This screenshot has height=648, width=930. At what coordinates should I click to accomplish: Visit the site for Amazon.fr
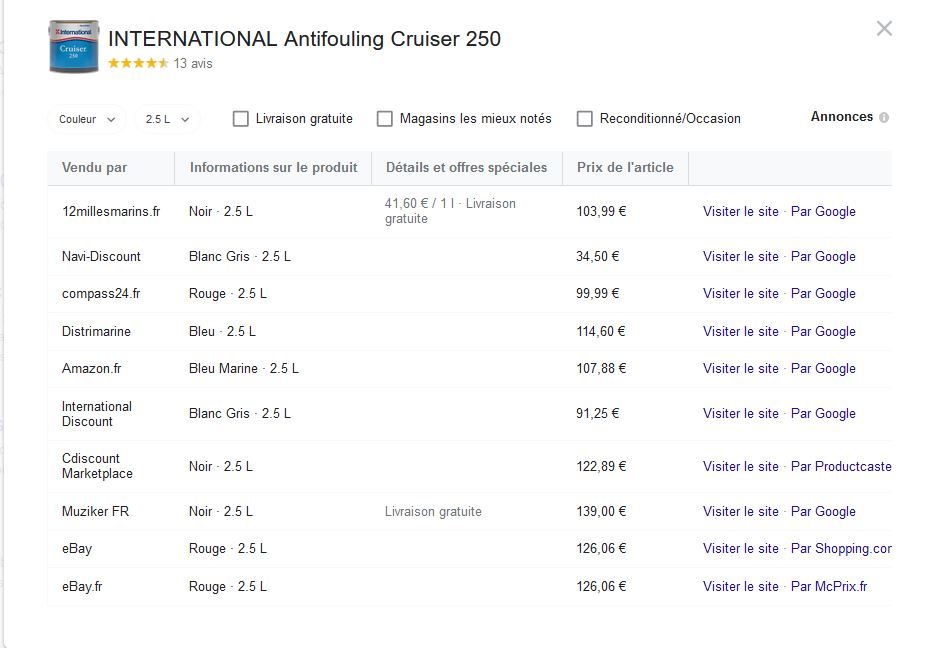pyautogui.click(x=740, y=368)
